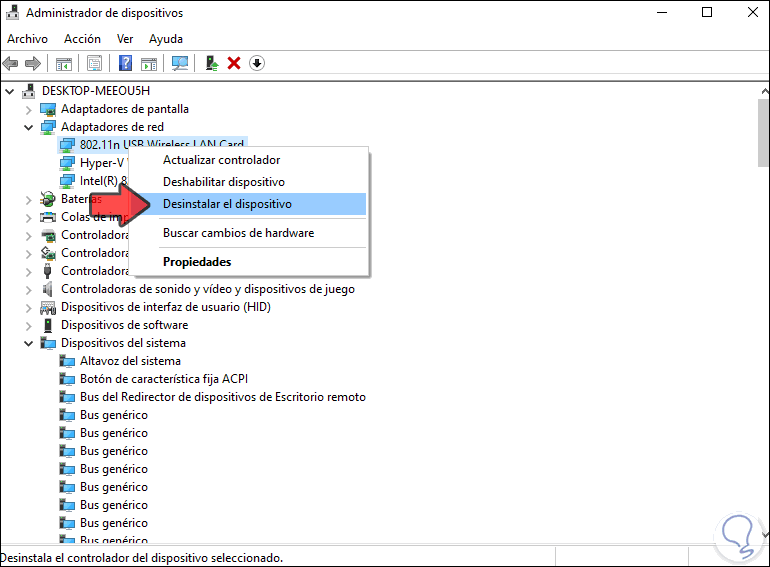Viewport: 770px width, 567px height.
Task: Open the Archivo menu
Action: 28,39
